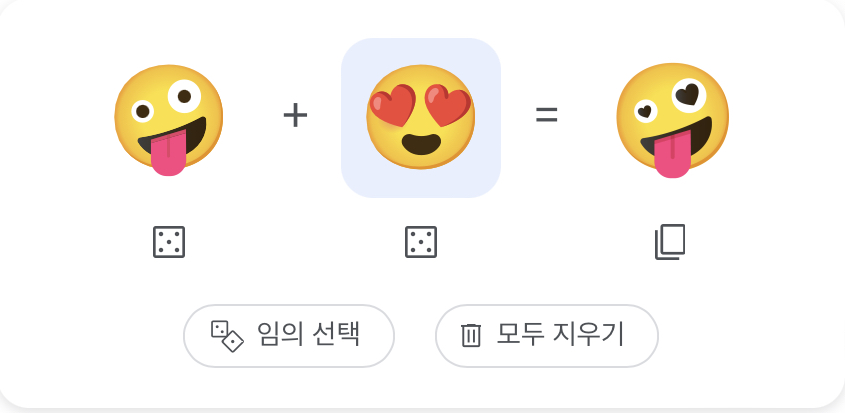Click the open mouth of heart-eyes emoji
The width and height of the screenshot is (845, 413).
click(x=421, y=143)
